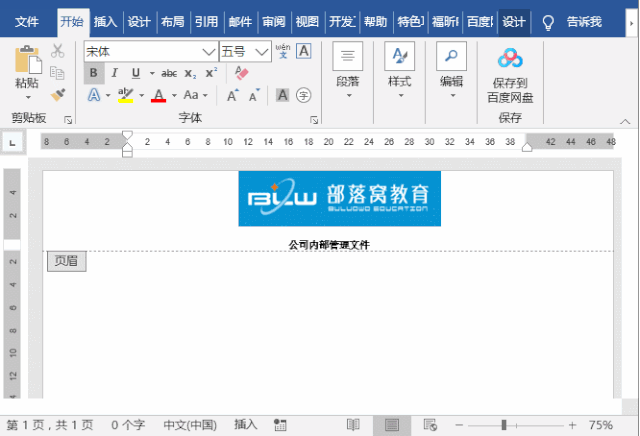
Task: Click the Clear Formatting eraser icon
Action: (x=241, y=73)
